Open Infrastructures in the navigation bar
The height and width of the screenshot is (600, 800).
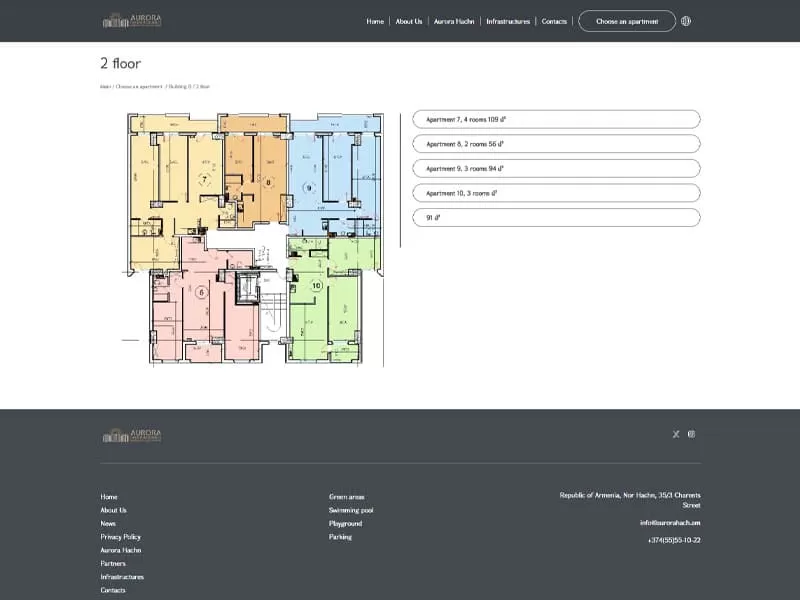[x=508, y=20]
